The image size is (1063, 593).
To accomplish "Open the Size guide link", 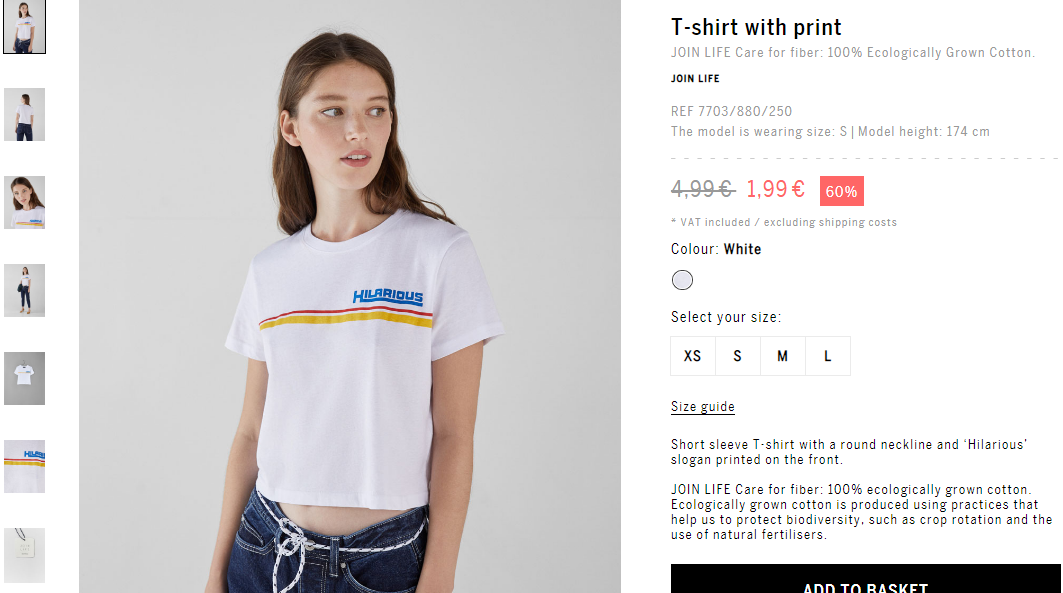I will (702, 407).
